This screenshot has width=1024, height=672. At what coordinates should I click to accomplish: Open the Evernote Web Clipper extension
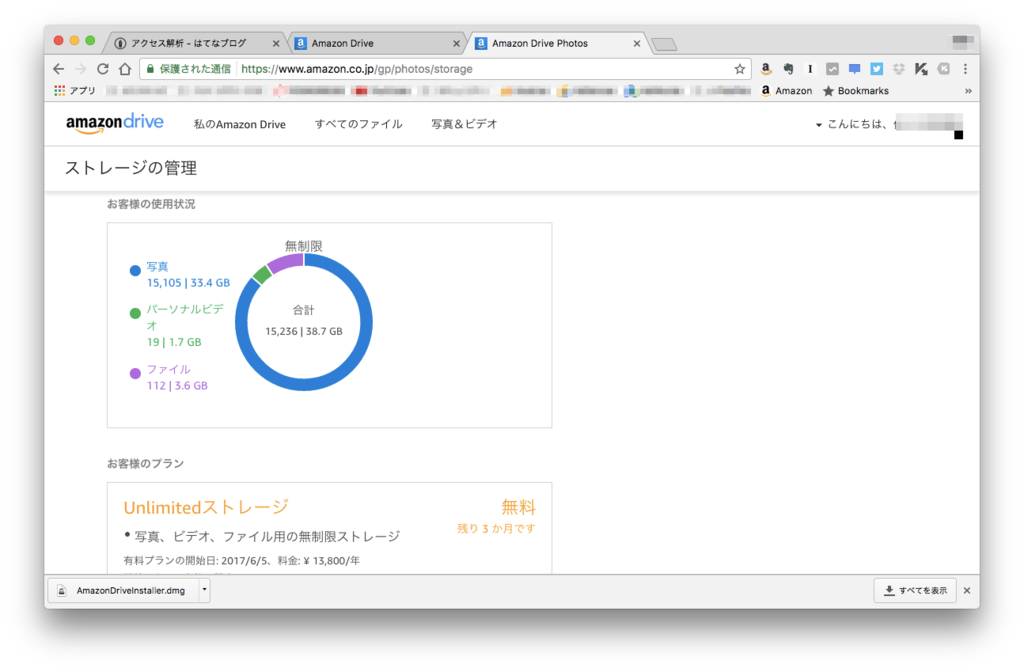[x=789, y=68]
